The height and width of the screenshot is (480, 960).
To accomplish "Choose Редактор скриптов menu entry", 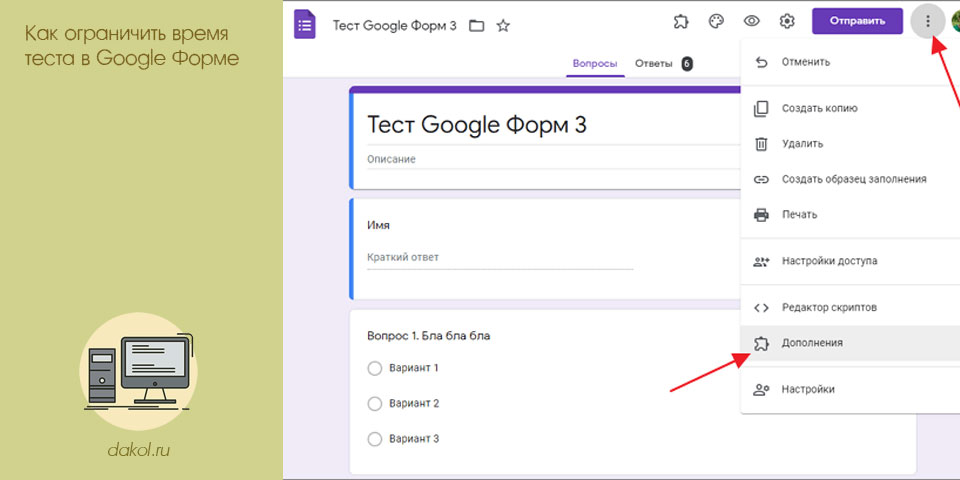I will click(850, 307).
